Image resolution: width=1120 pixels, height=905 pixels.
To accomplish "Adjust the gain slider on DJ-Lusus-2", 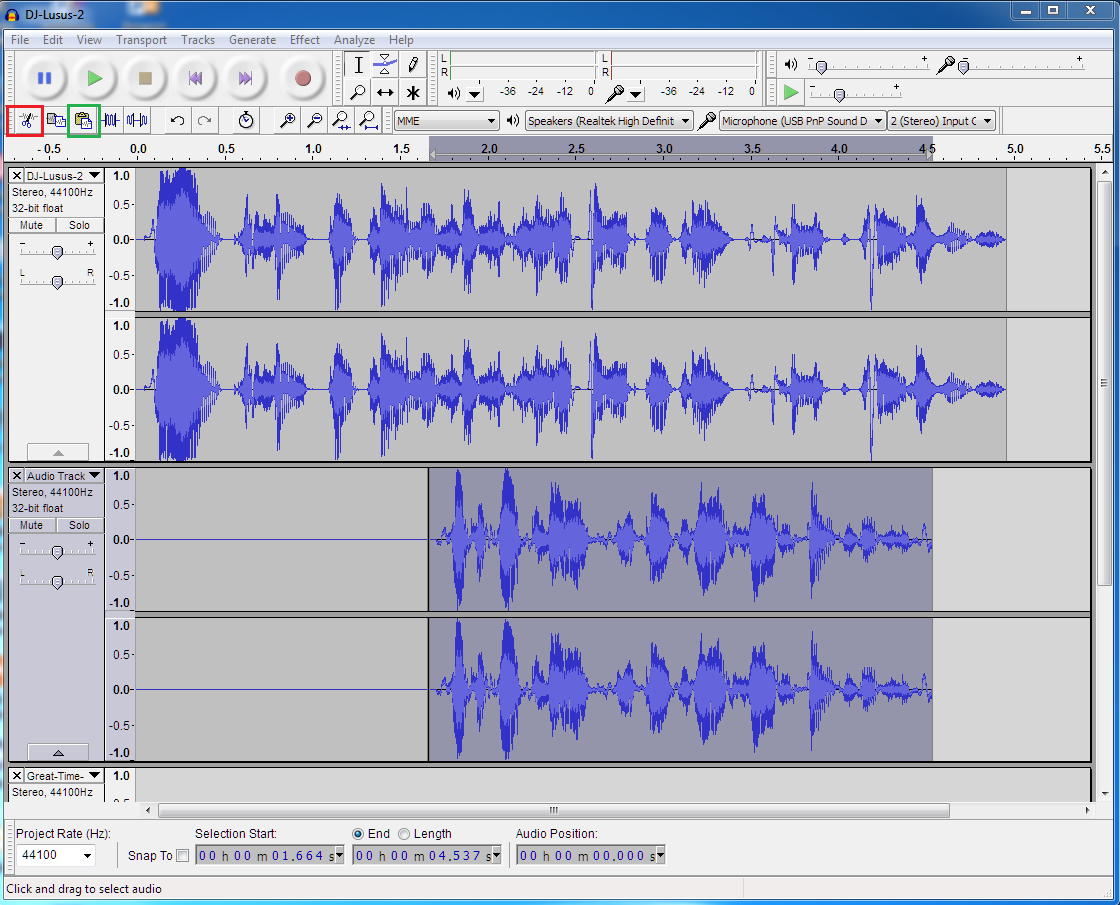I will (x=57, y=250).
